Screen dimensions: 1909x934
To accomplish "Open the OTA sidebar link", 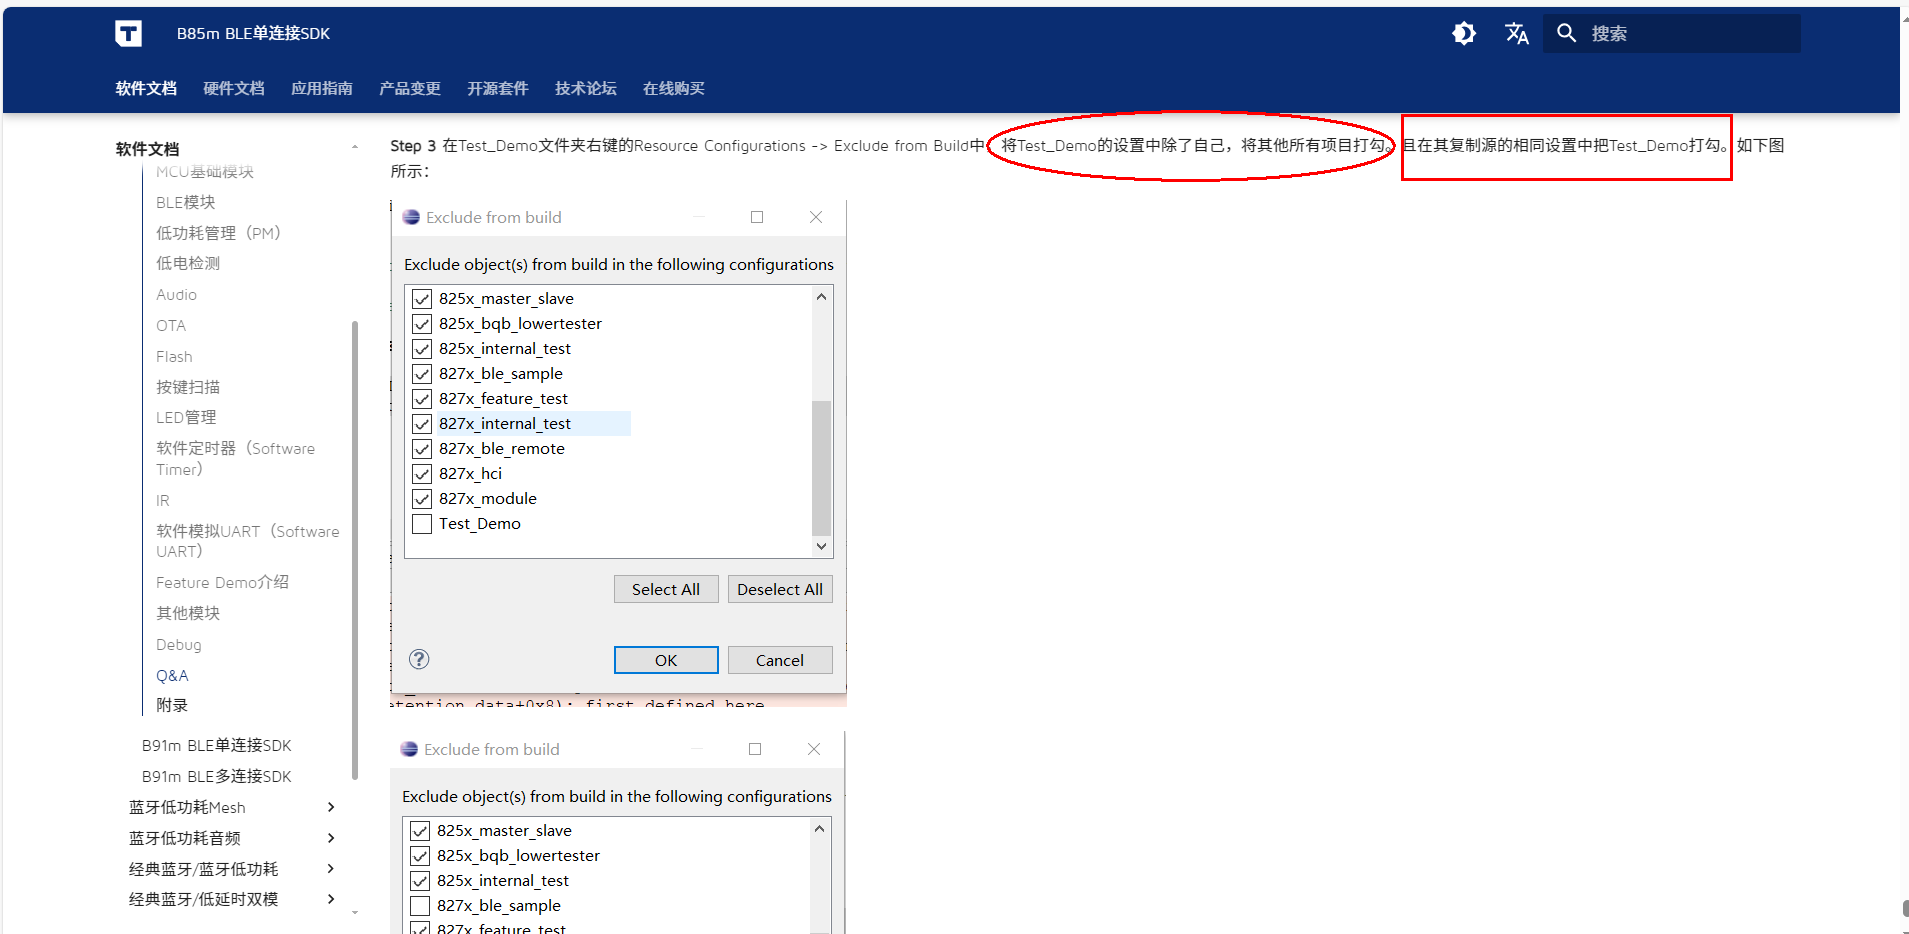I will [x=171, y=325].
